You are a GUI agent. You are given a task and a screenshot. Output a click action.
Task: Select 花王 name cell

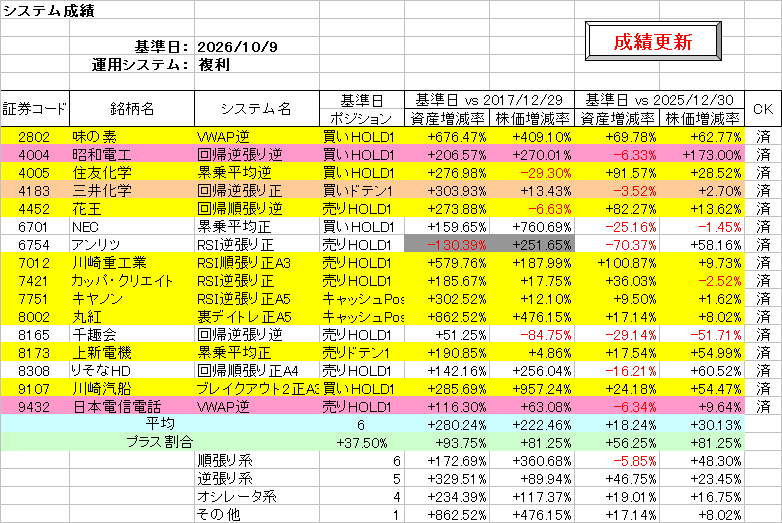point(132,208)
